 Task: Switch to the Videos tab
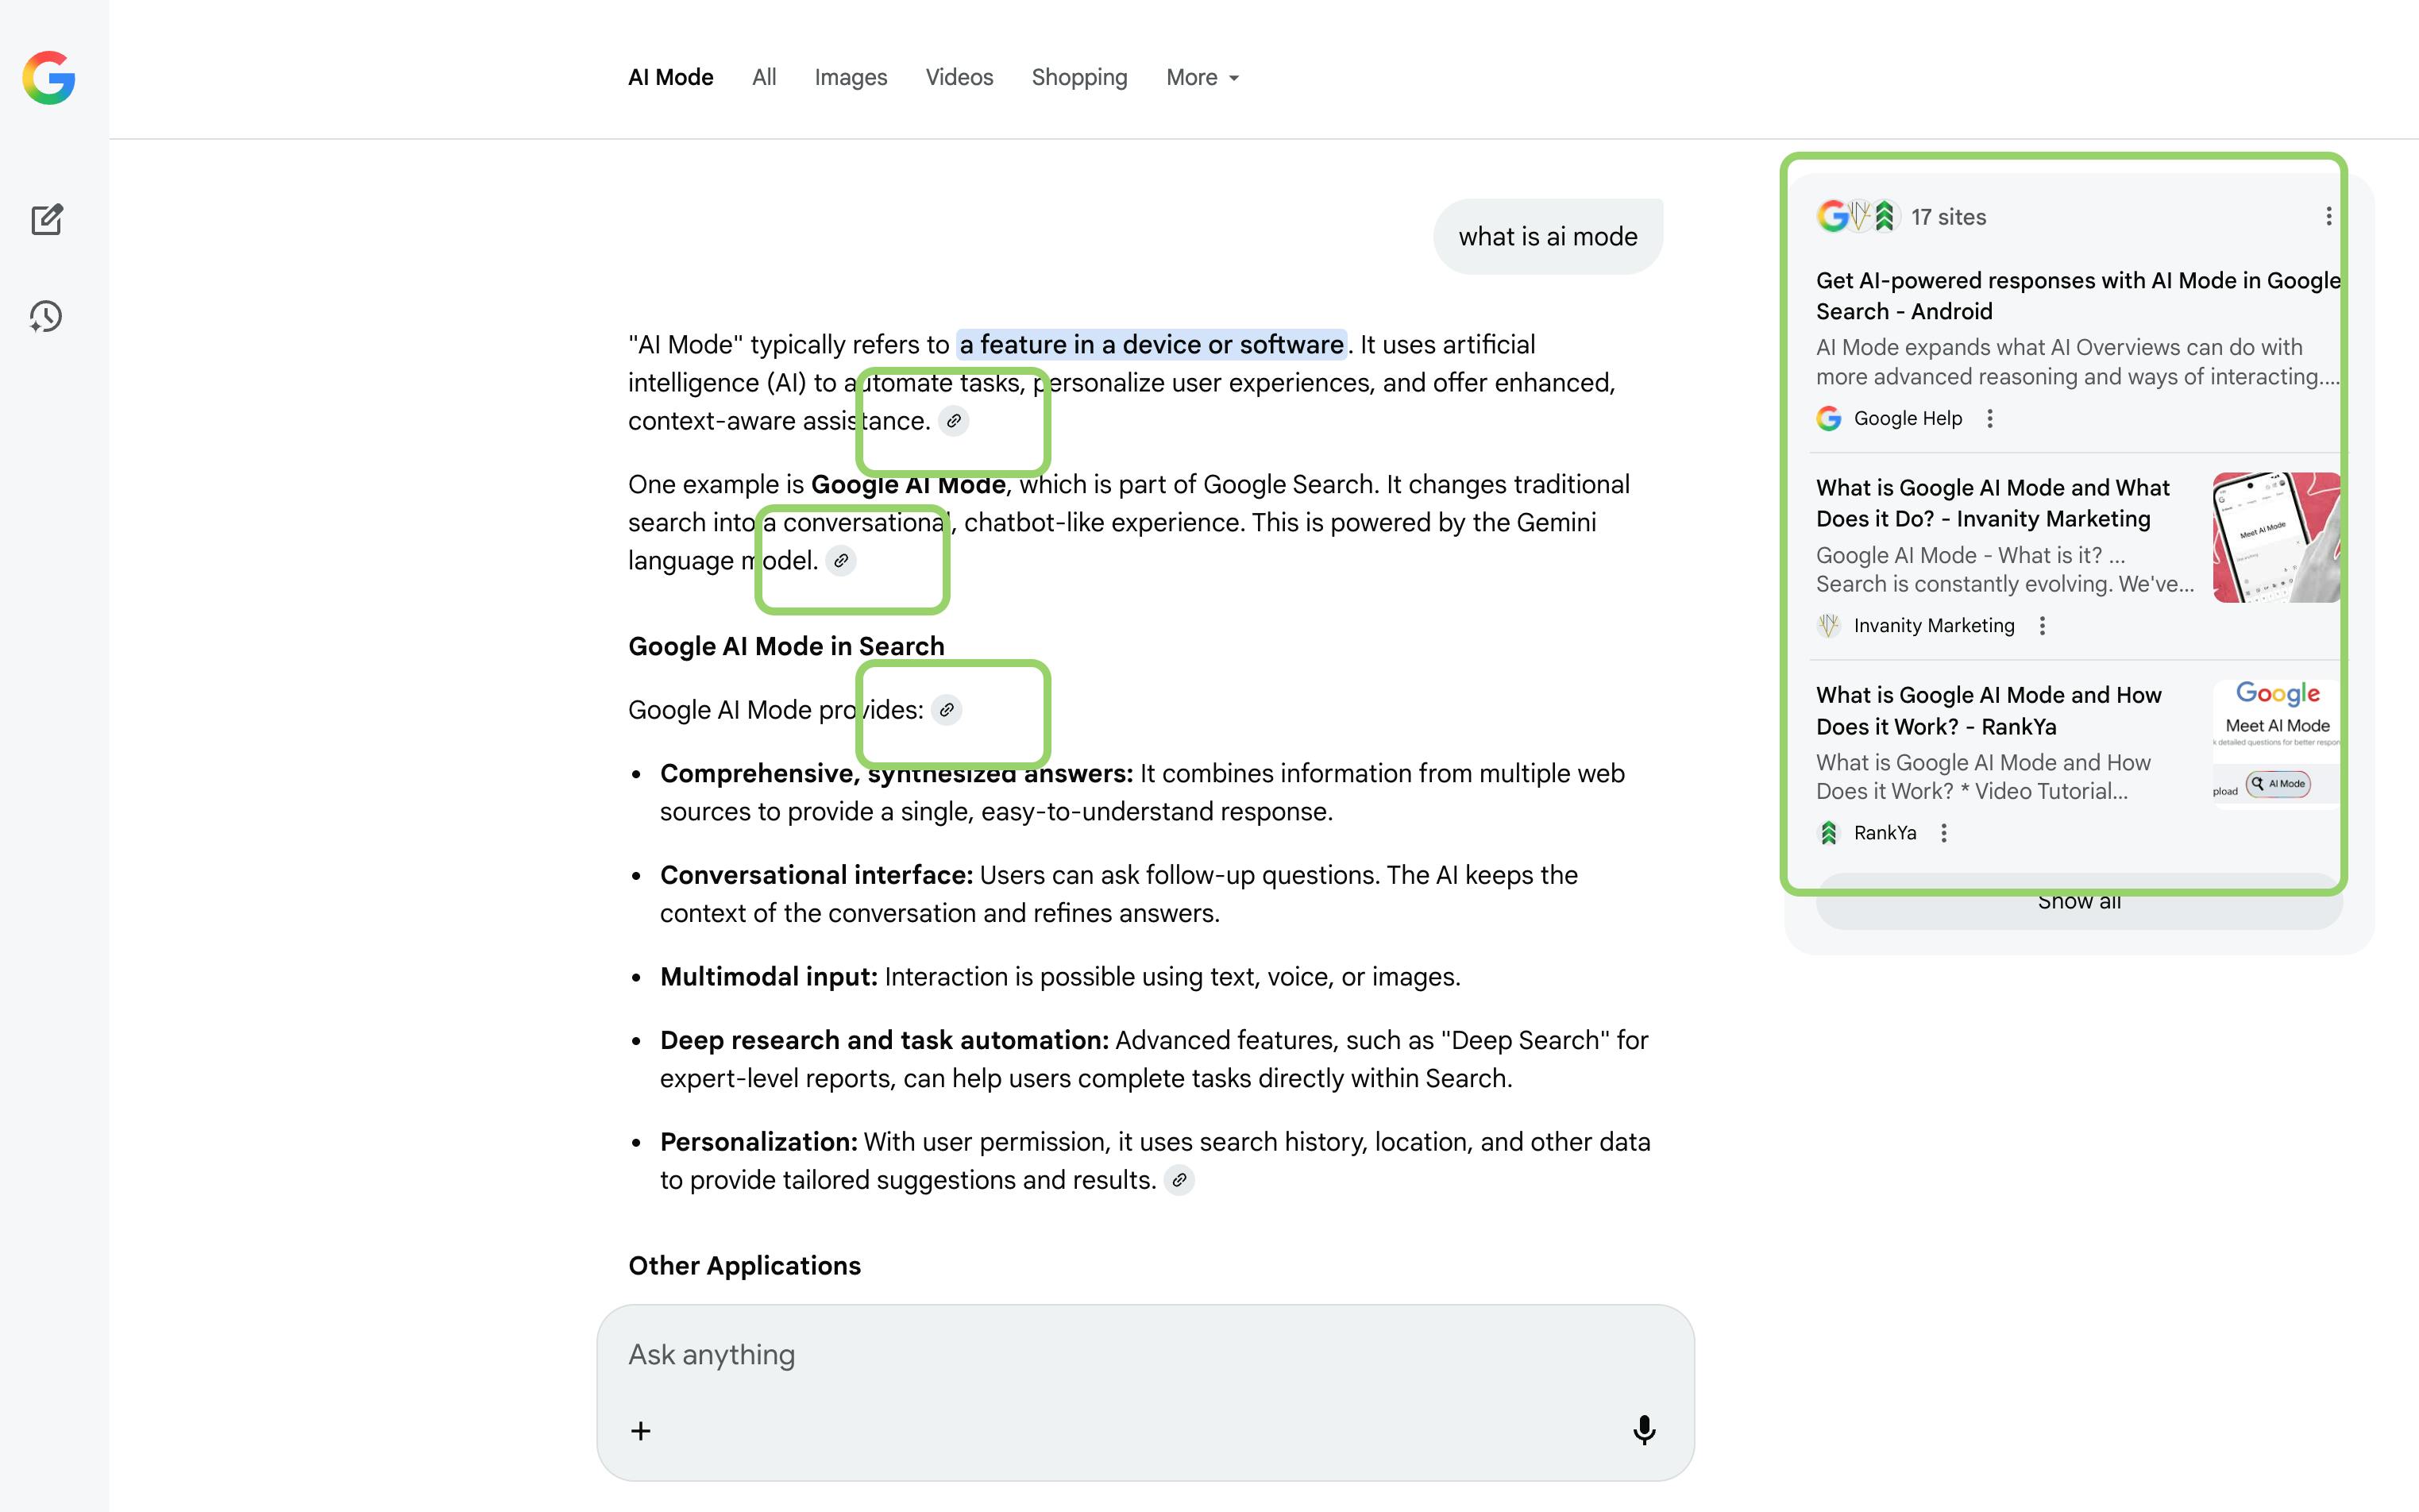pyautogui.click(x=958, y=78)
